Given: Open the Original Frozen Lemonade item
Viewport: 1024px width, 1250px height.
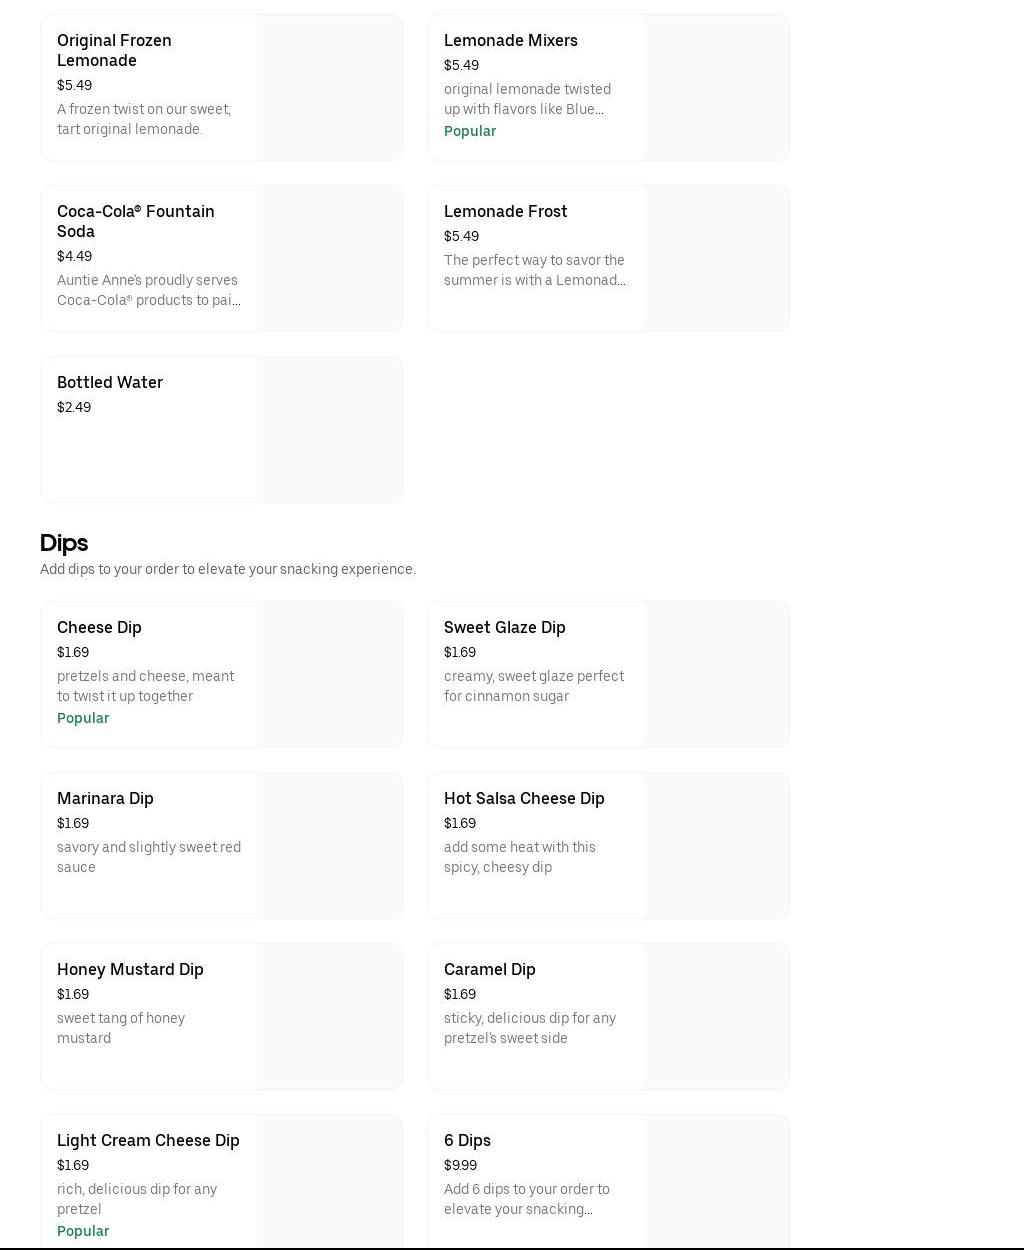Looking at the screenshot, I should pyautogui.click(x=114, y=50).
